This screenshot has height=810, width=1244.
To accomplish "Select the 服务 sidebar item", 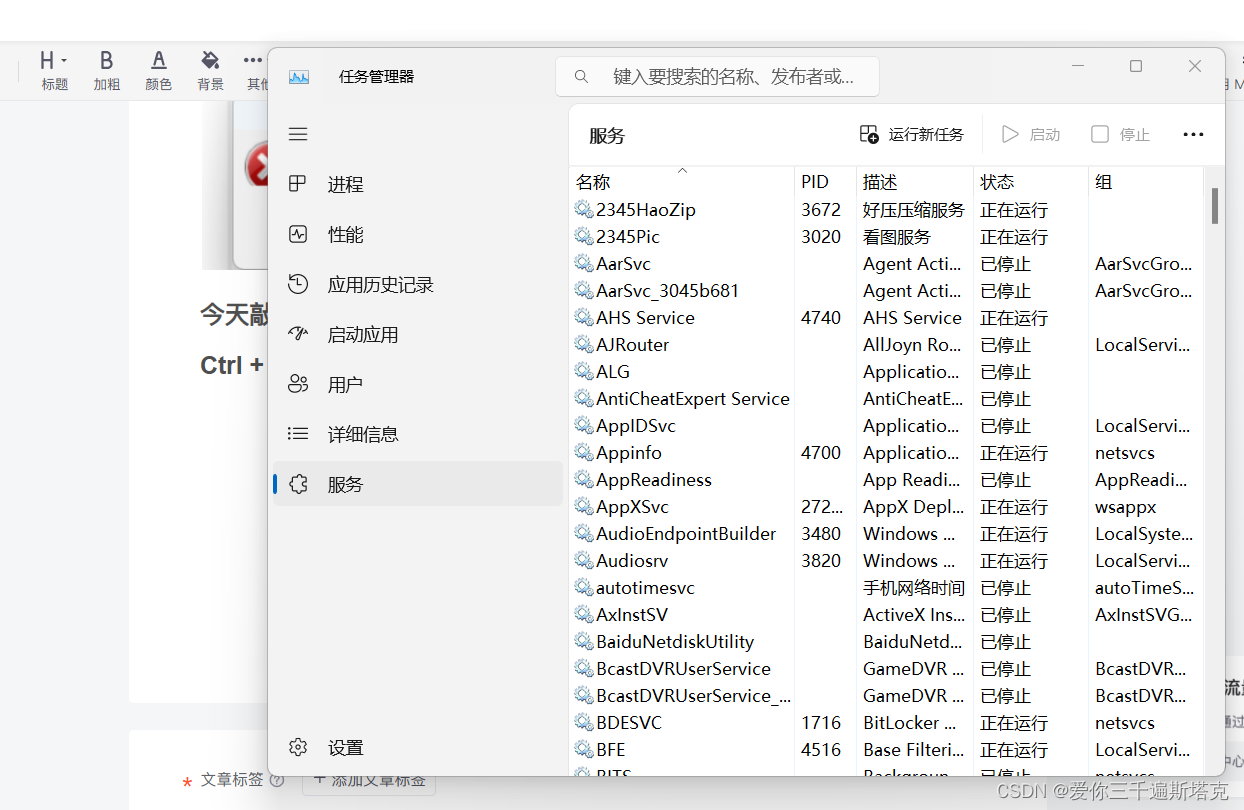I will pyautogui.click(x=418, y=484).
